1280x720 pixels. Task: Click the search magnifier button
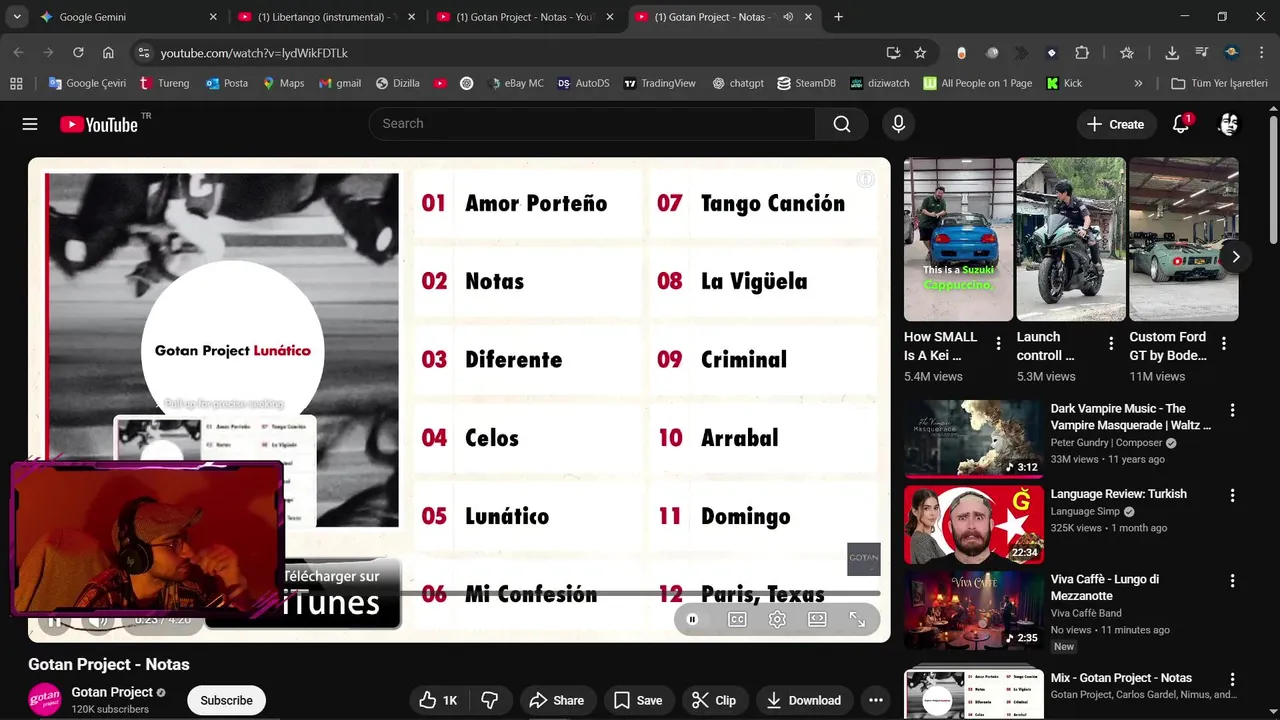[842, 124]
